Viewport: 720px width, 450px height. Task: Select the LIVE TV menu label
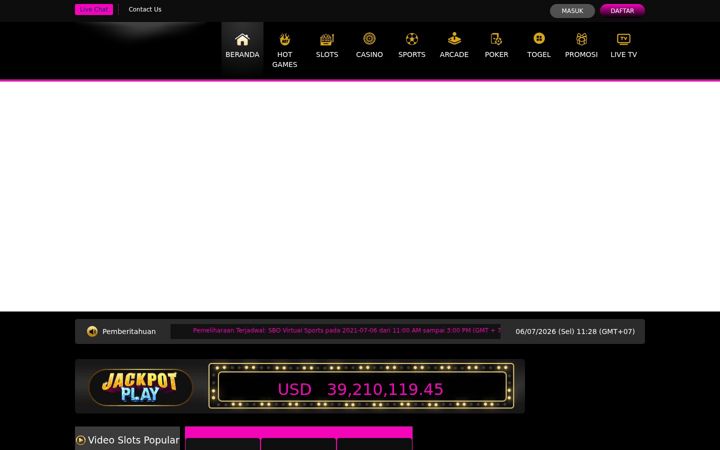click(x=624, y=54)
